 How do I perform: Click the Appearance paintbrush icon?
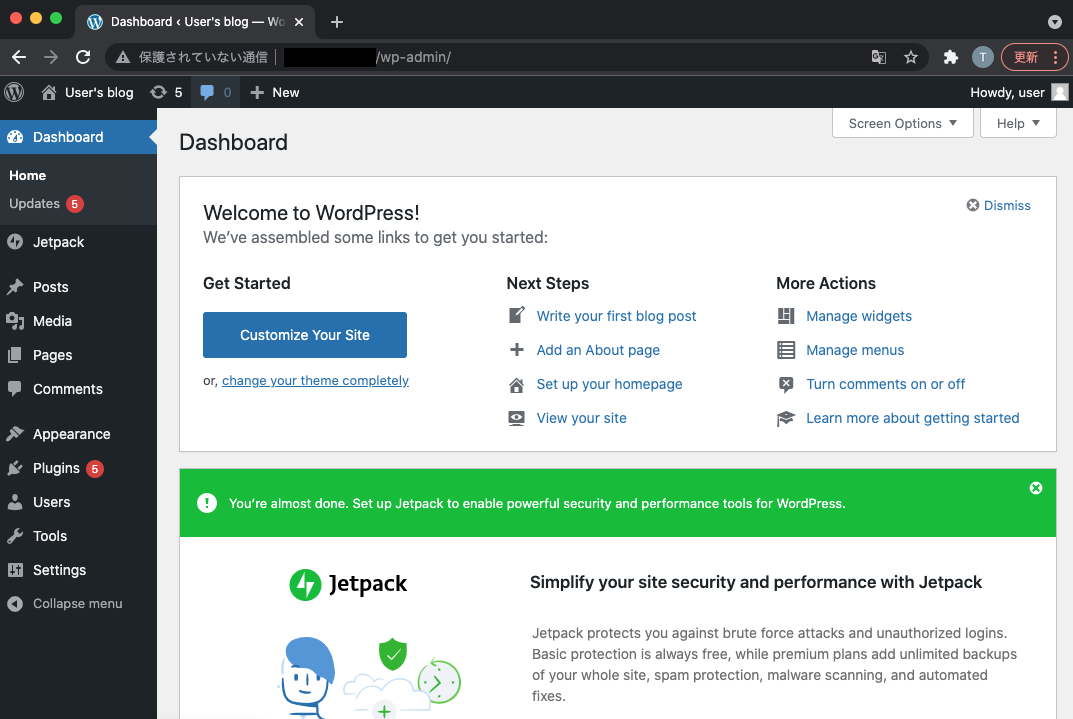click(15, 434)
